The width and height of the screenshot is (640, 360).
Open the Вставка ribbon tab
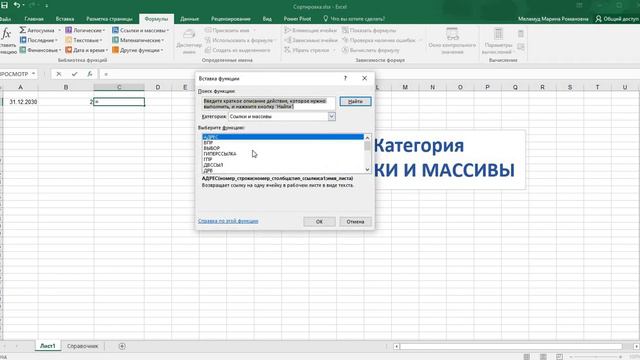65,19
